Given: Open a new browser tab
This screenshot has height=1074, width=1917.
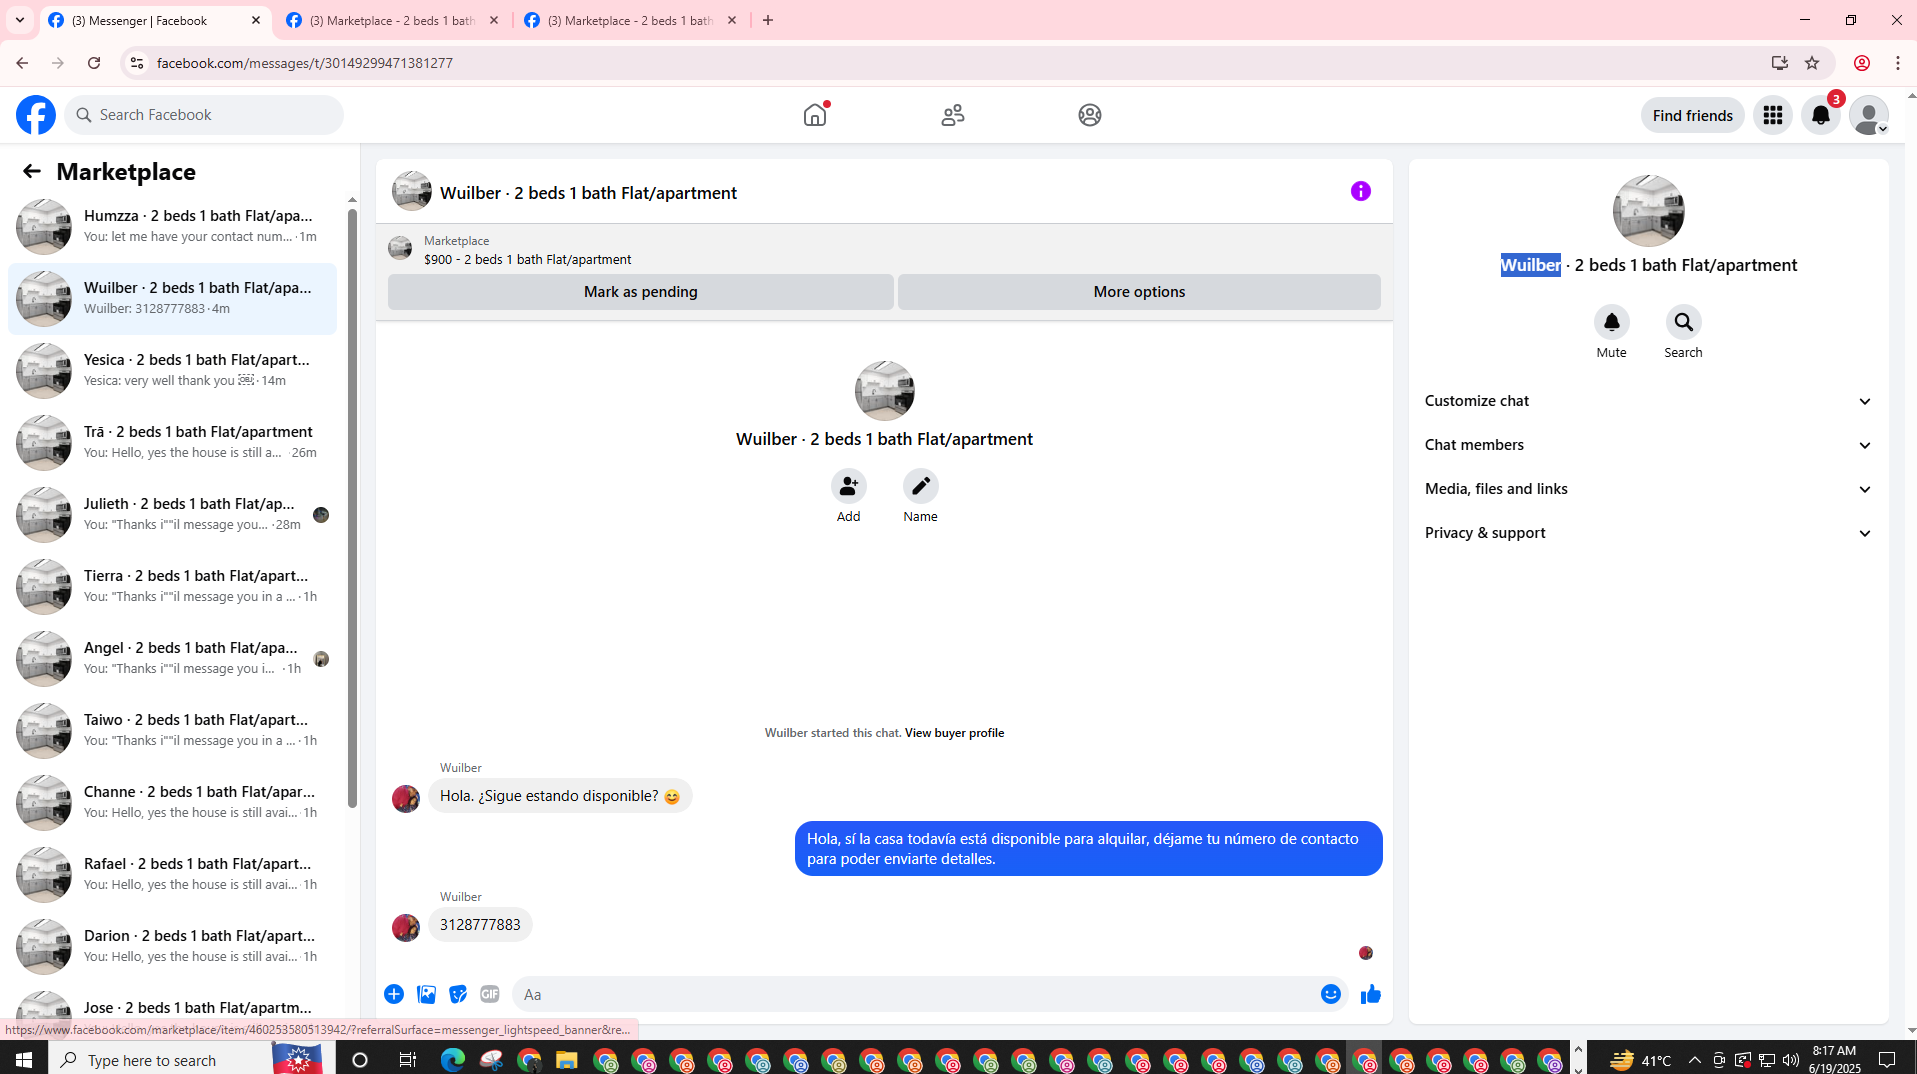Looking at the screenshot, I should click(x=768, y=20).
